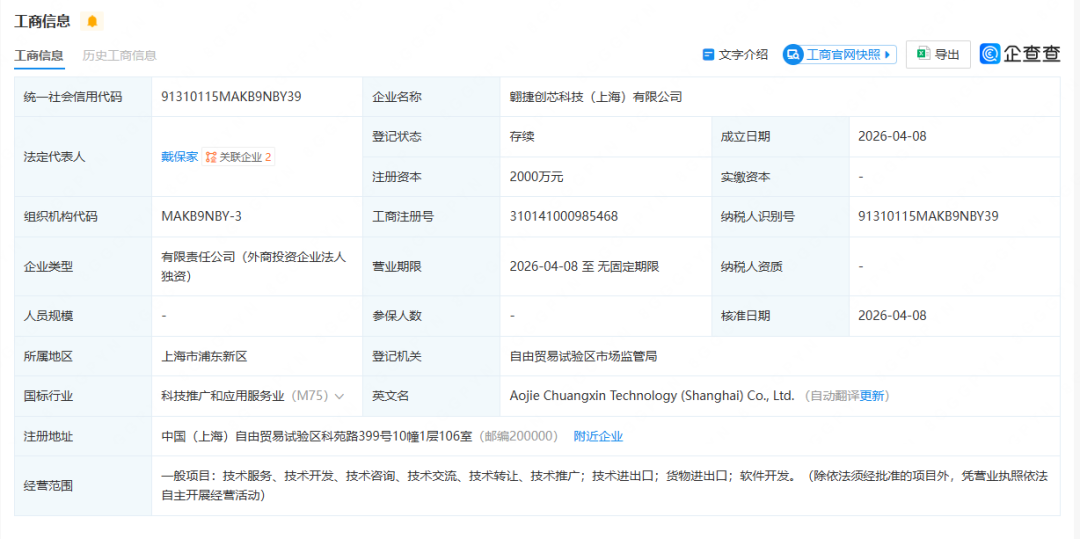Click the 附近企业 link
Image resolution: width=1080 pixels, height=539 pixels.
598,436
